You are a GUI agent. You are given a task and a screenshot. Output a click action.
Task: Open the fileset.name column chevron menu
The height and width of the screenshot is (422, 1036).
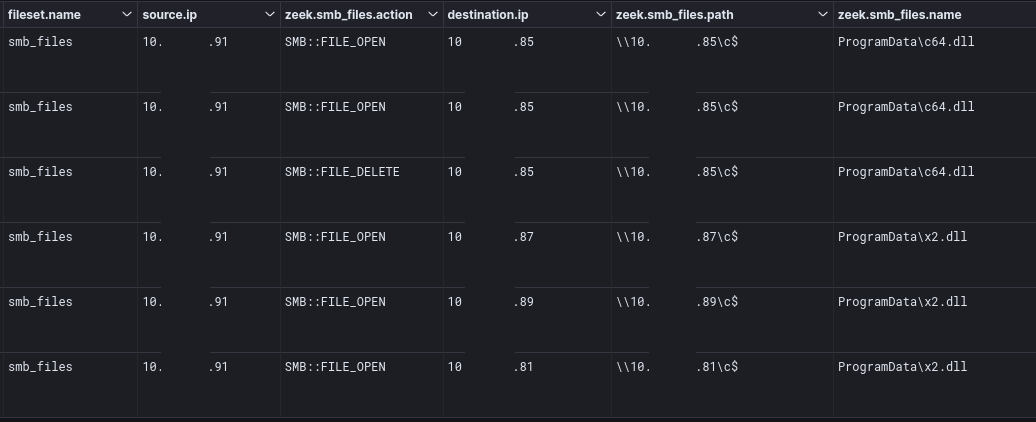(126, 15)
